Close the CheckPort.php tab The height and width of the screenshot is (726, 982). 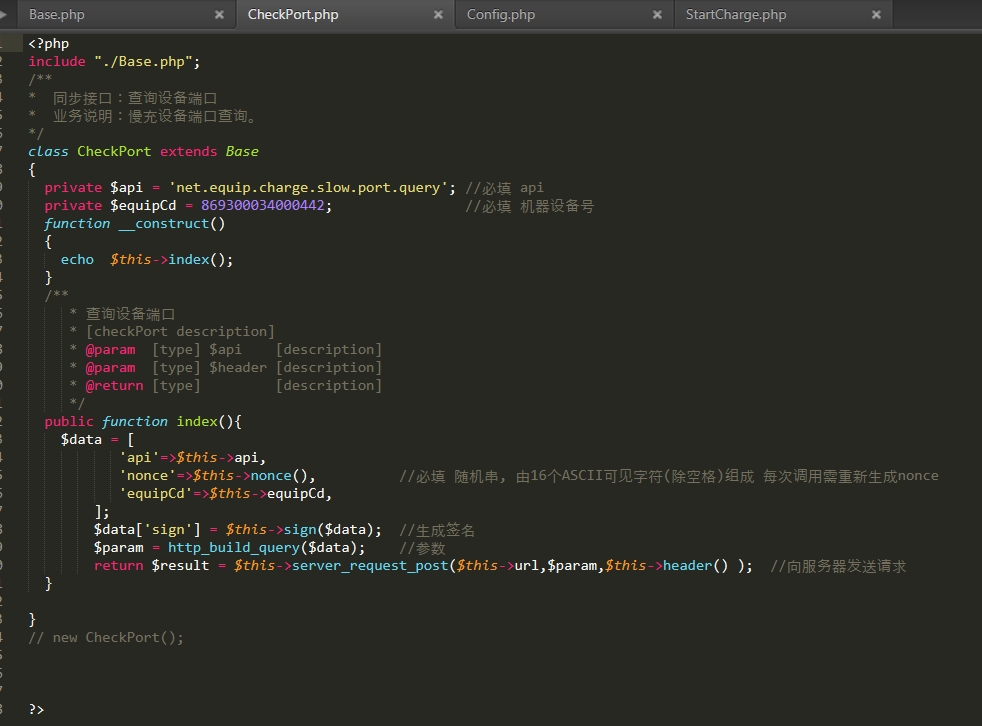438,15
